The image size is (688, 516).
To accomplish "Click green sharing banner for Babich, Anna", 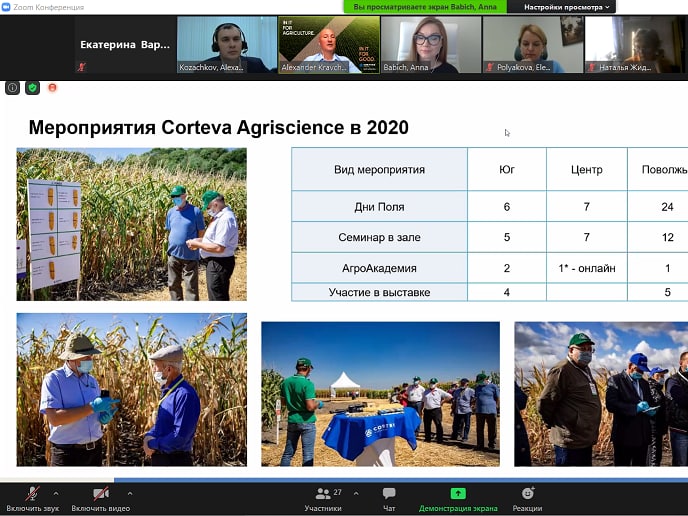I will point(425,7).
